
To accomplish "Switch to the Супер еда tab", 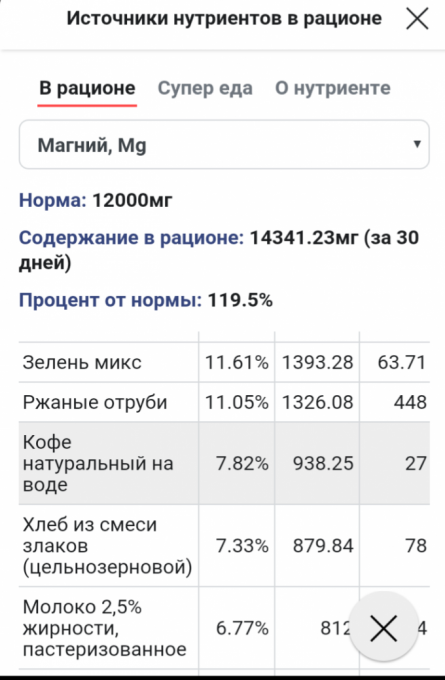I will click(205, 88).
